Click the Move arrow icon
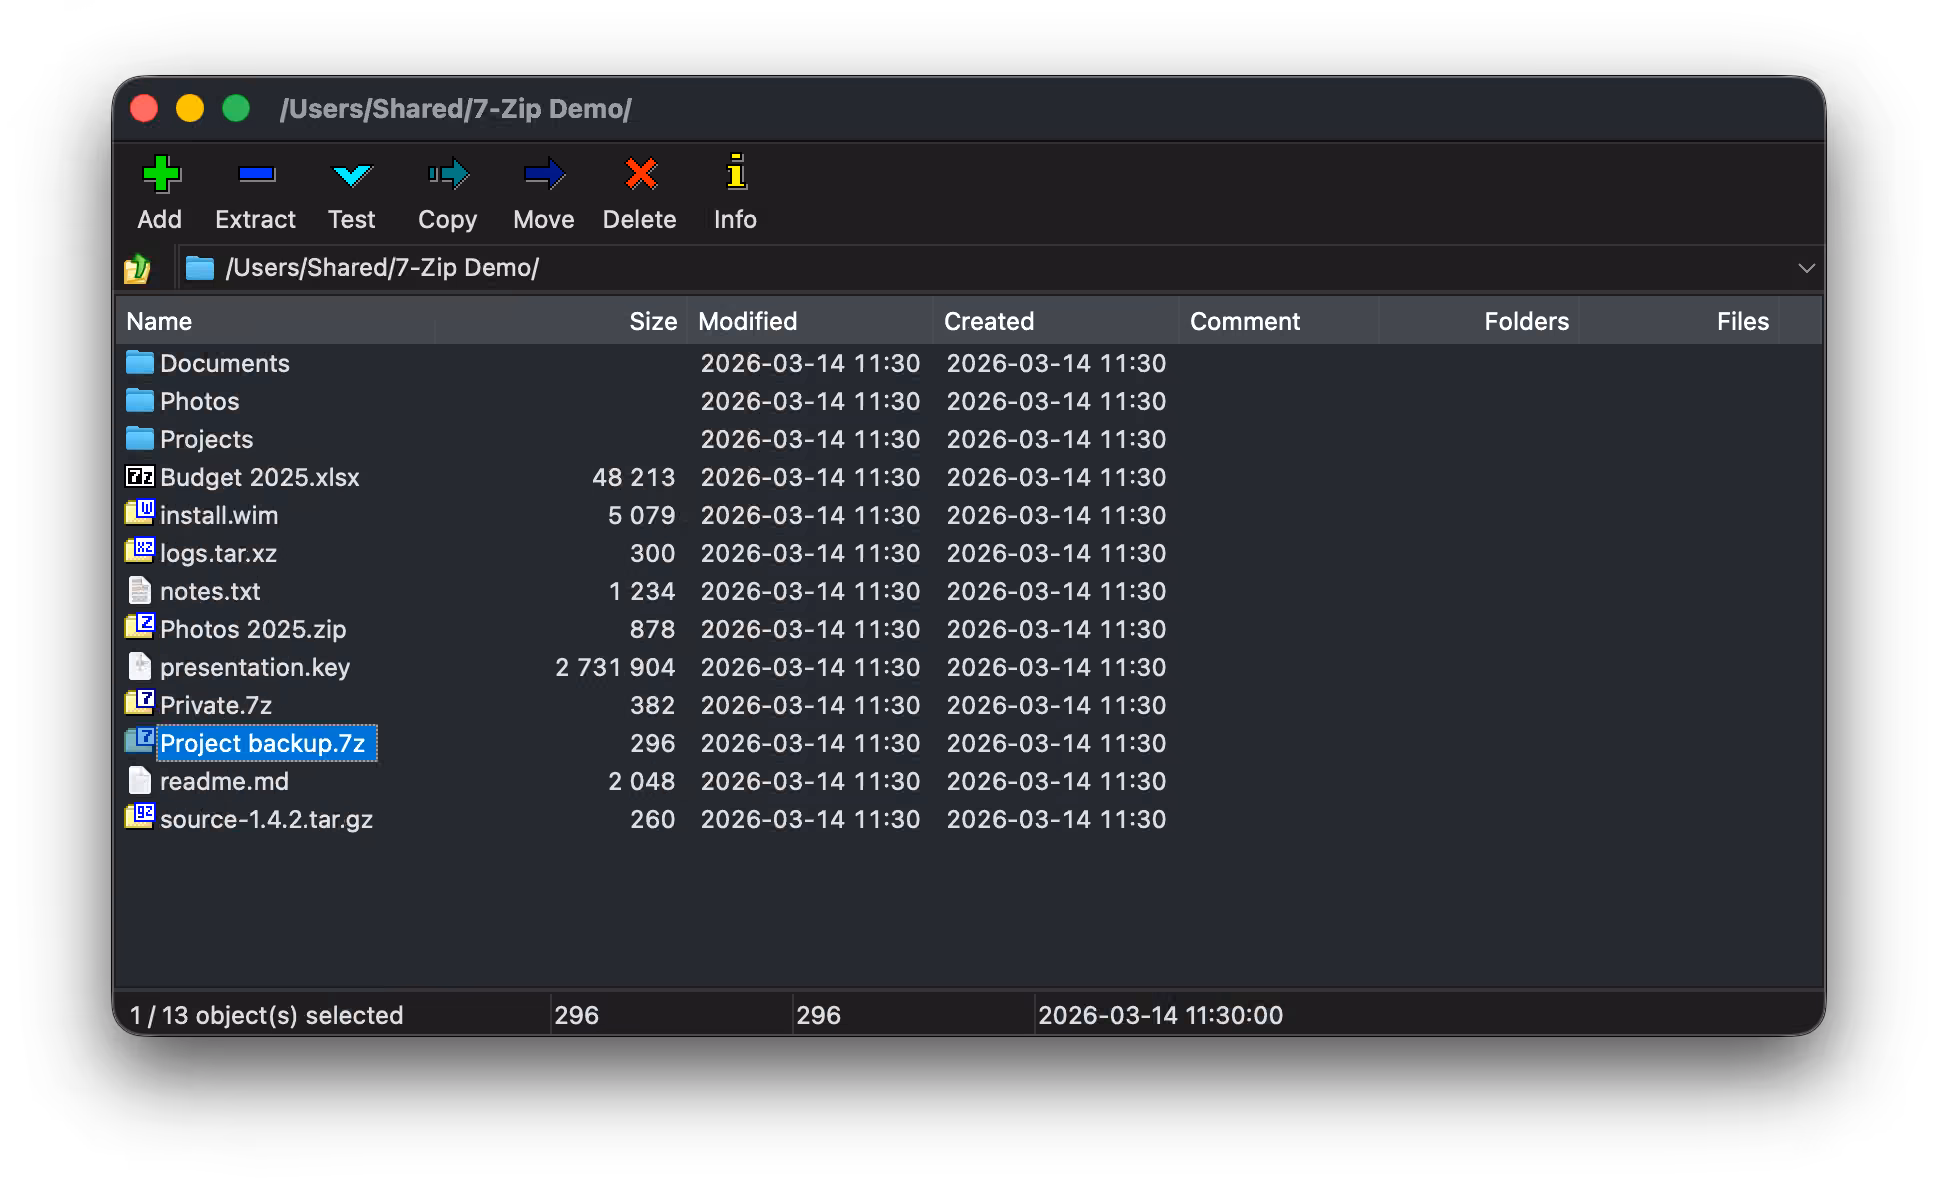This screenshot has width=1938, height=1184. pos(544,174)
